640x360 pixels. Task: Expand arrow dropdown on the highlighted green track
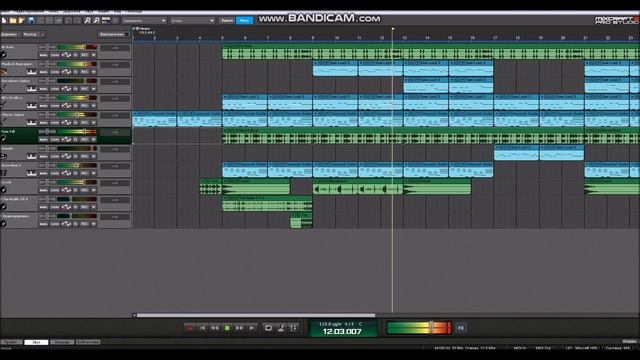pyautogui.click(x=94, y=139)
